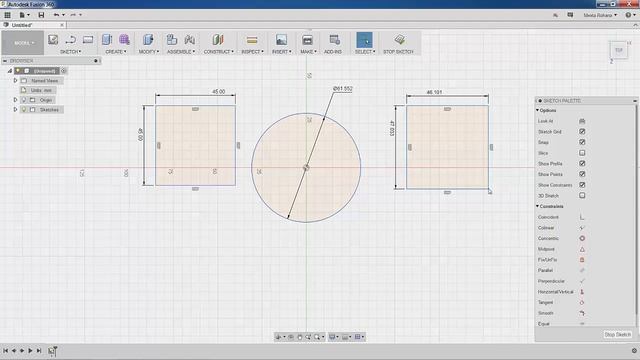Click the Save icon
The width and height of the screenshot is (640, 360).
point(41,15)
